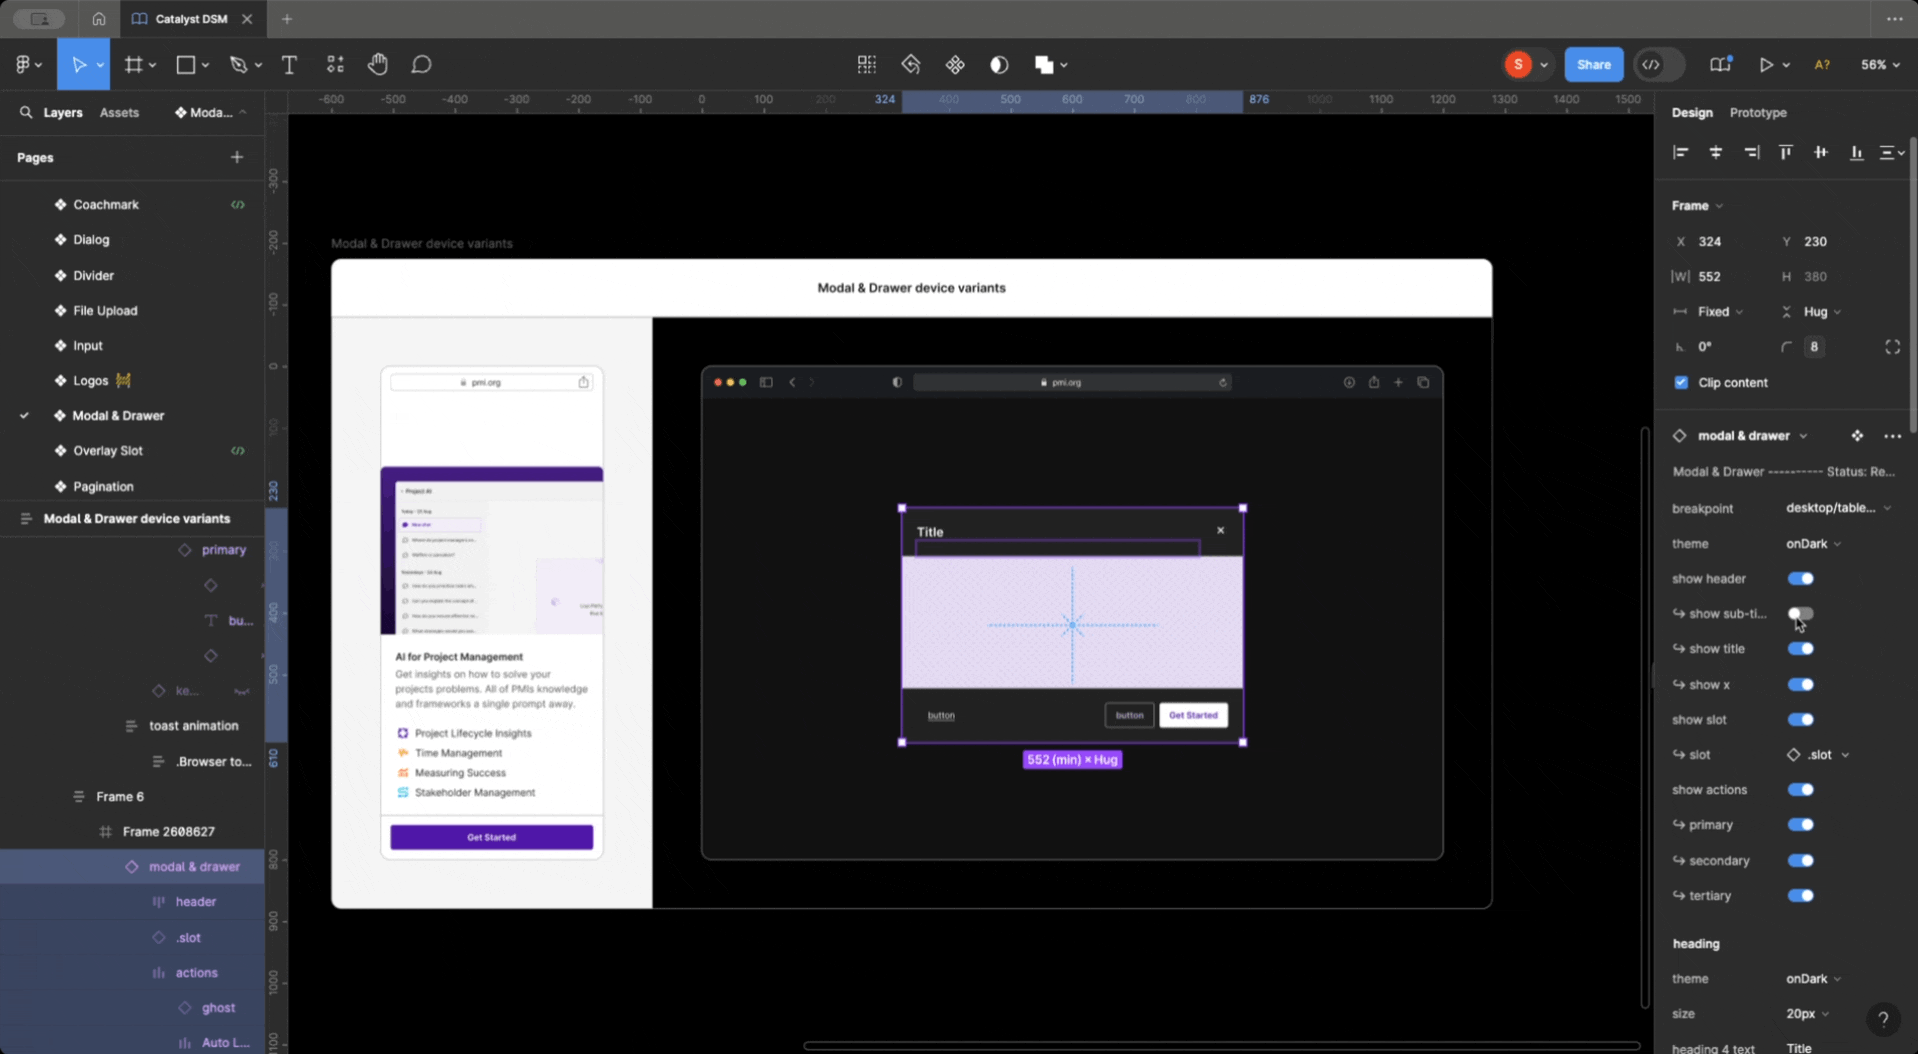1918x1054 pixels.
Task: Select the Pen tool
Action: [240, 64]
